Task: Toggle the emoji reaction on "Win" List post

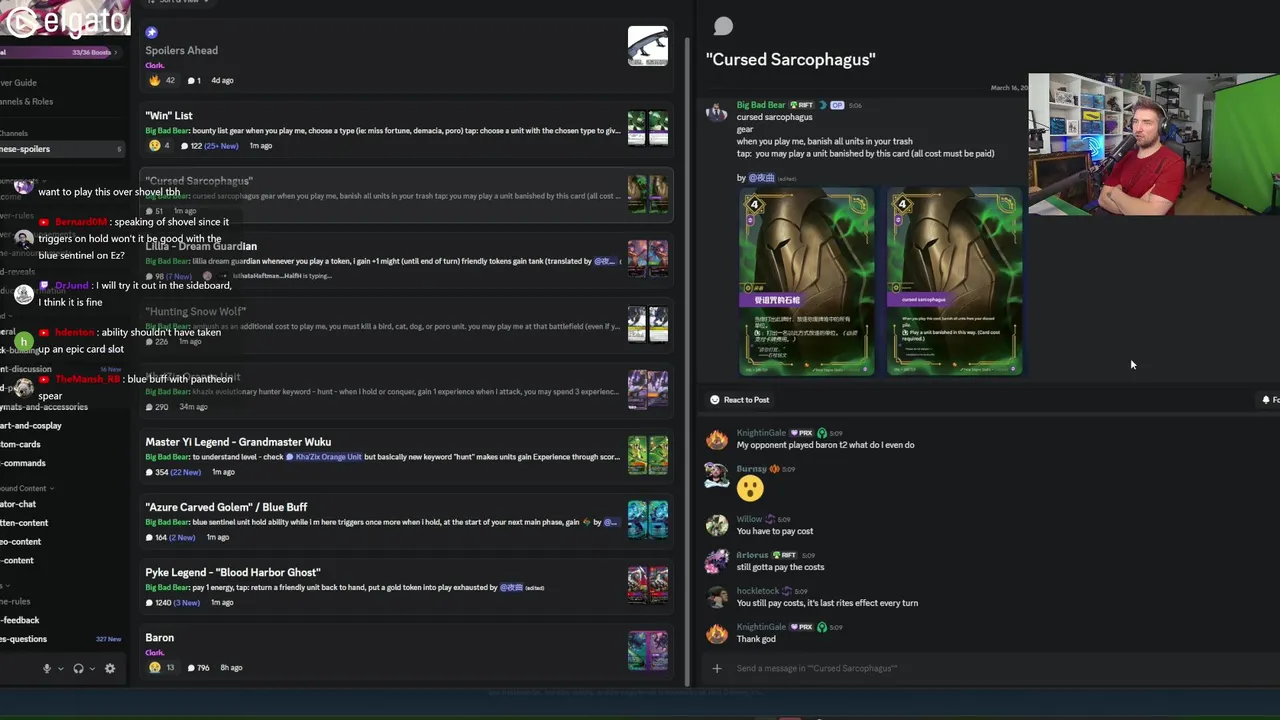Action: click(x=155, y=145)
